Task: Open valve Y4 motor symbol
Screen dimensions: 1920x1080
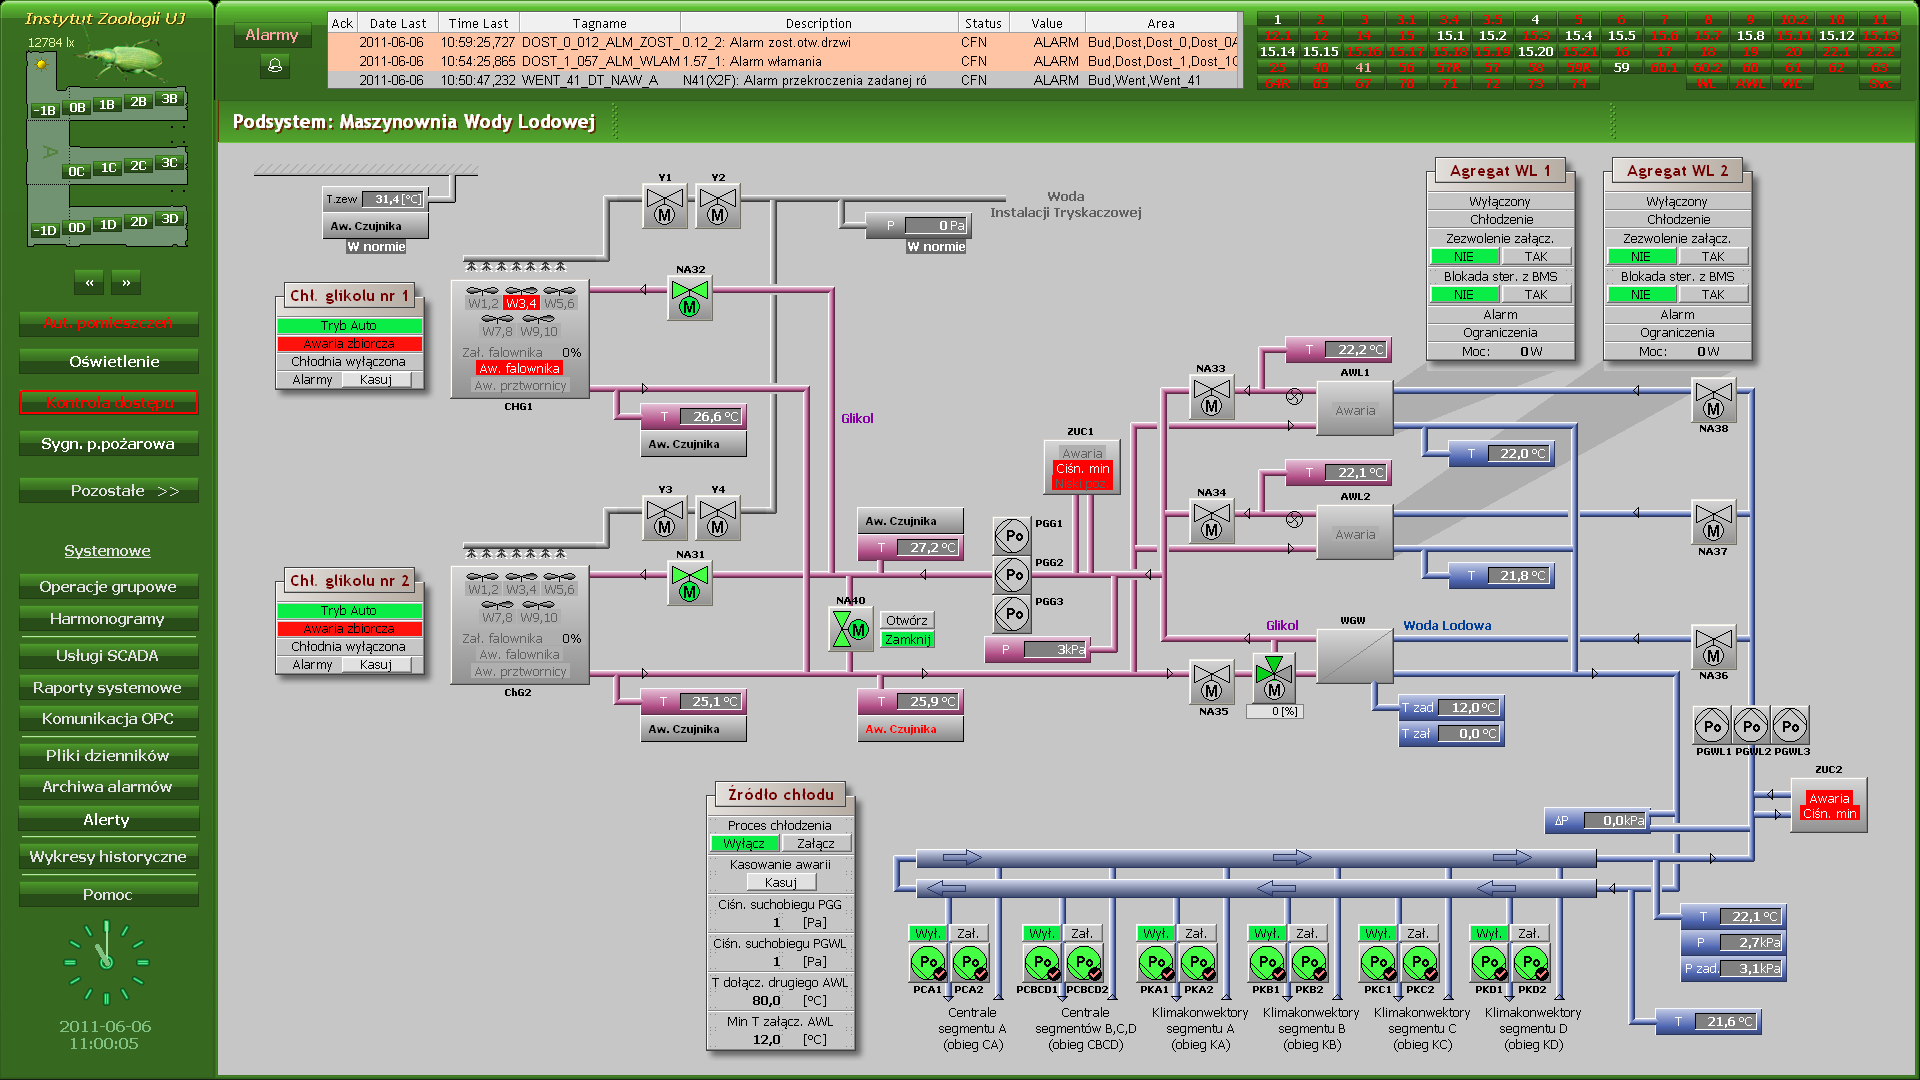Action: [x=718, y=518]
